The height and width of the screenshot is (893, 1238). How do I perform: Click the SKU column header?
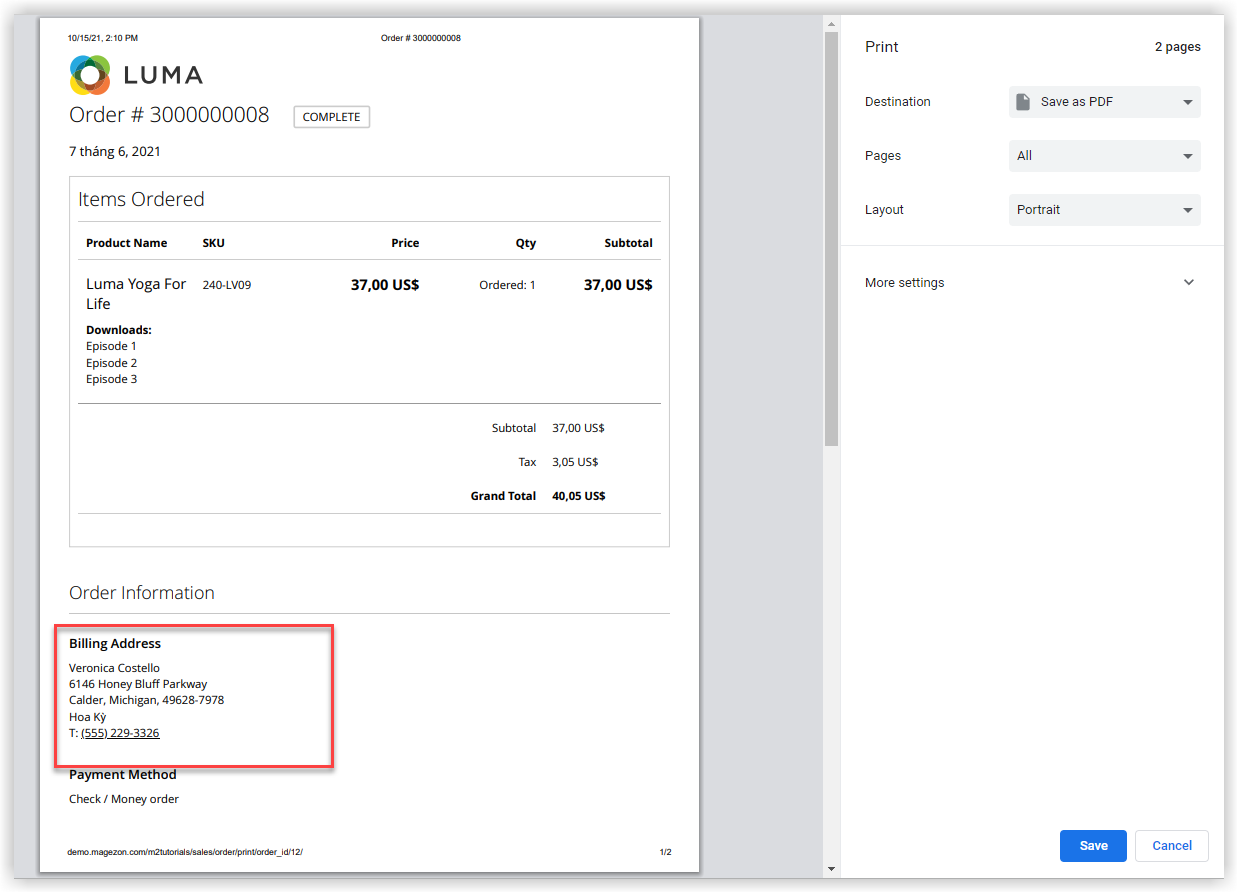[214, 243]
